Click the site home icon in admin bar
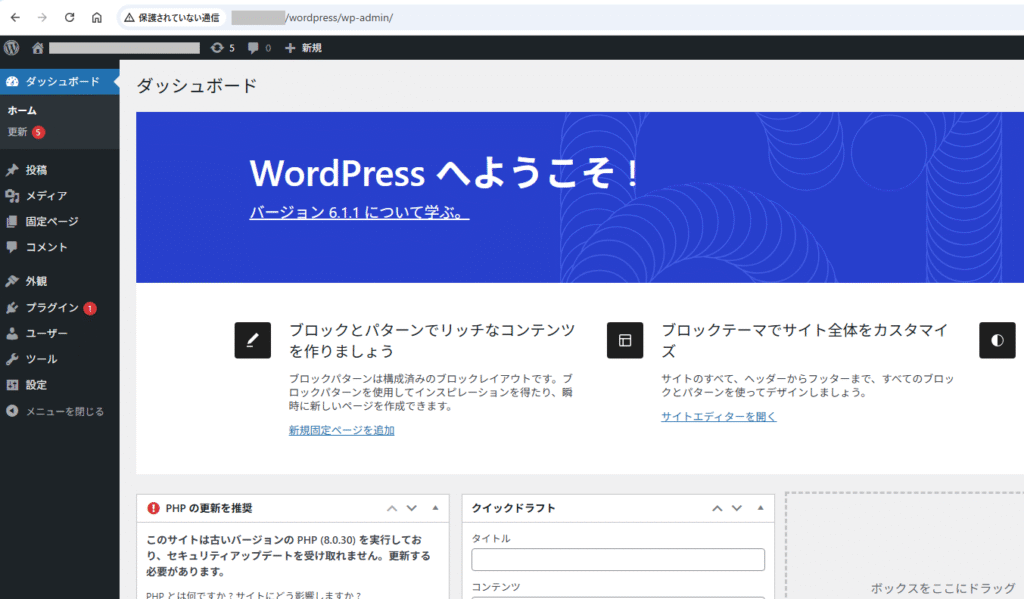 (38, 48)
